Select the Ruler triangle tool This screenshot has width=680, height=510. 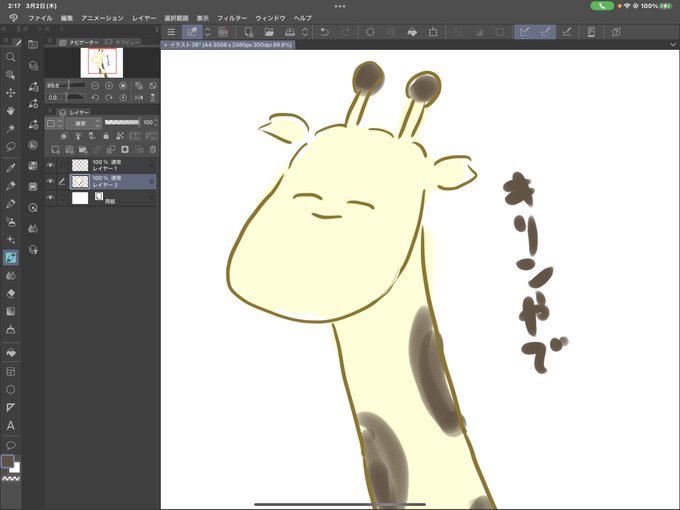click(11, 407)
